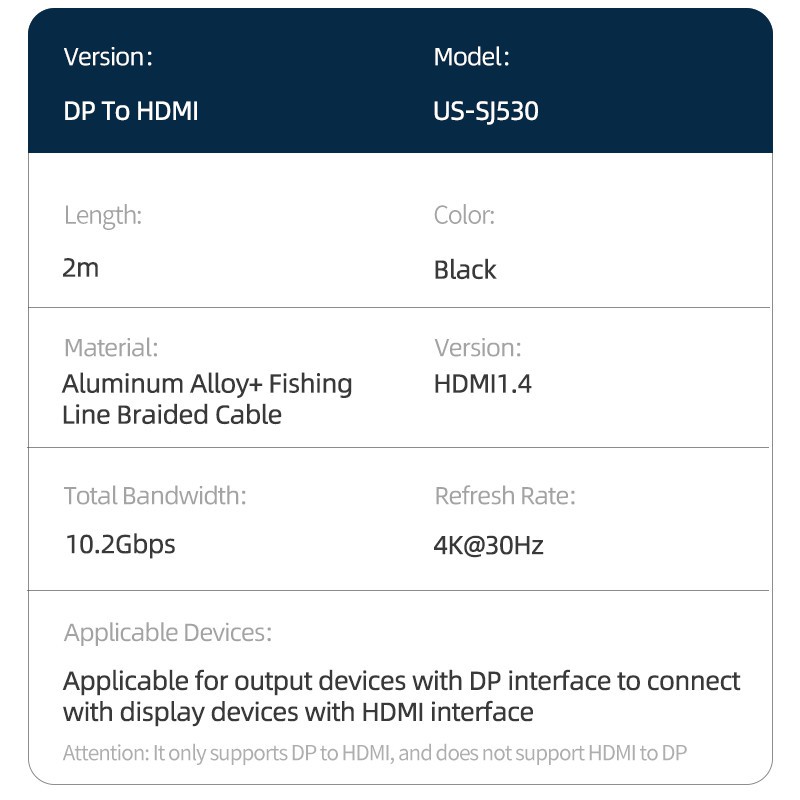The height and width of the screenshot is (800, 800).
Task: Click the Version label in the dark header
Action: [x=108, y=57]
